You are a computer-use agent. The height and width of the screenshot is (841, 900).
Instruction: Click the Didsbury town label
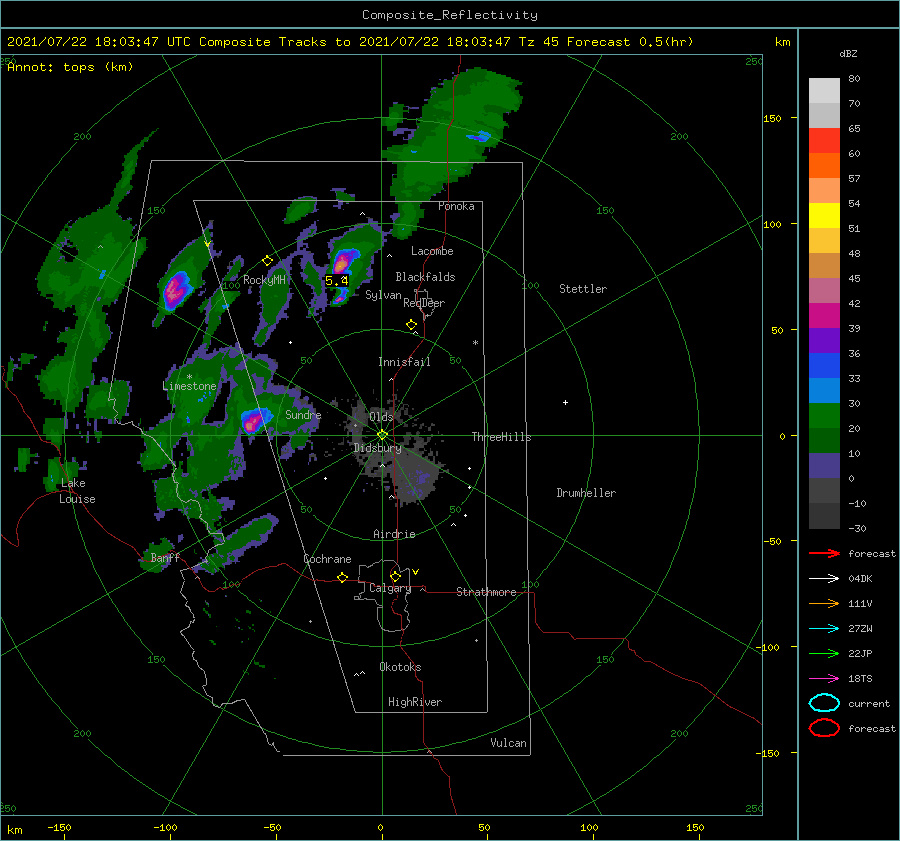pos(377,448)
